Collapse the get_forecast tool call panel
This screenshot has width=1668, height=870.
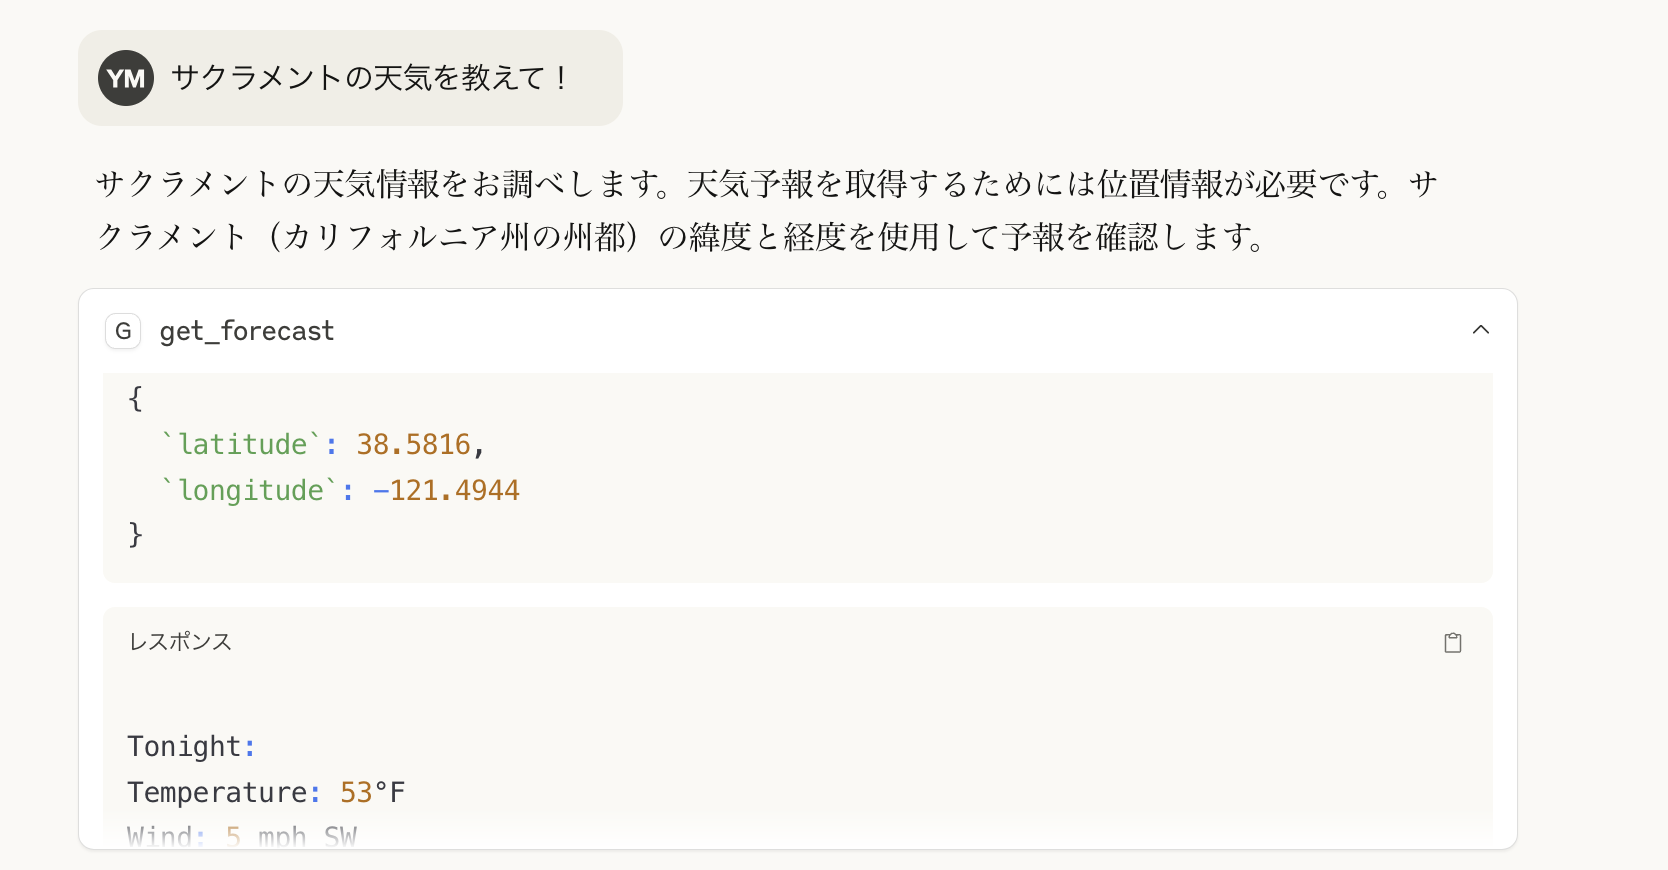pyautogui.click(x=1481, y=330)
